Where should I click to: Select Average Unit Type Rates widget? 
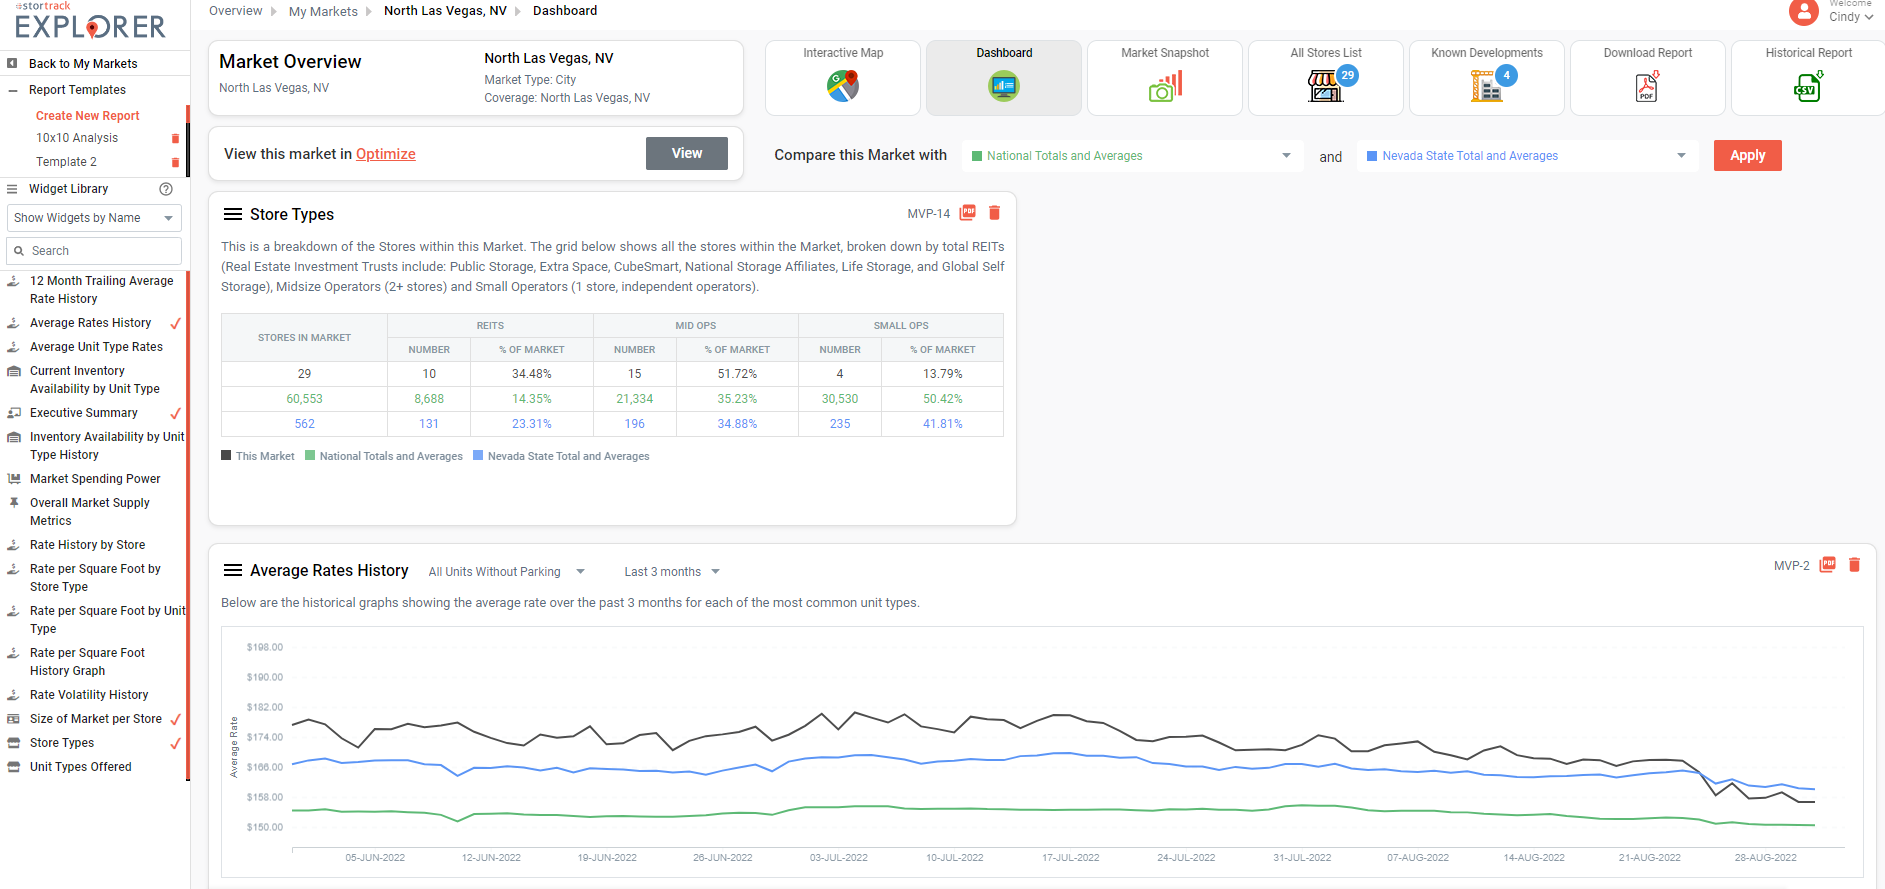tap(96, 347)
